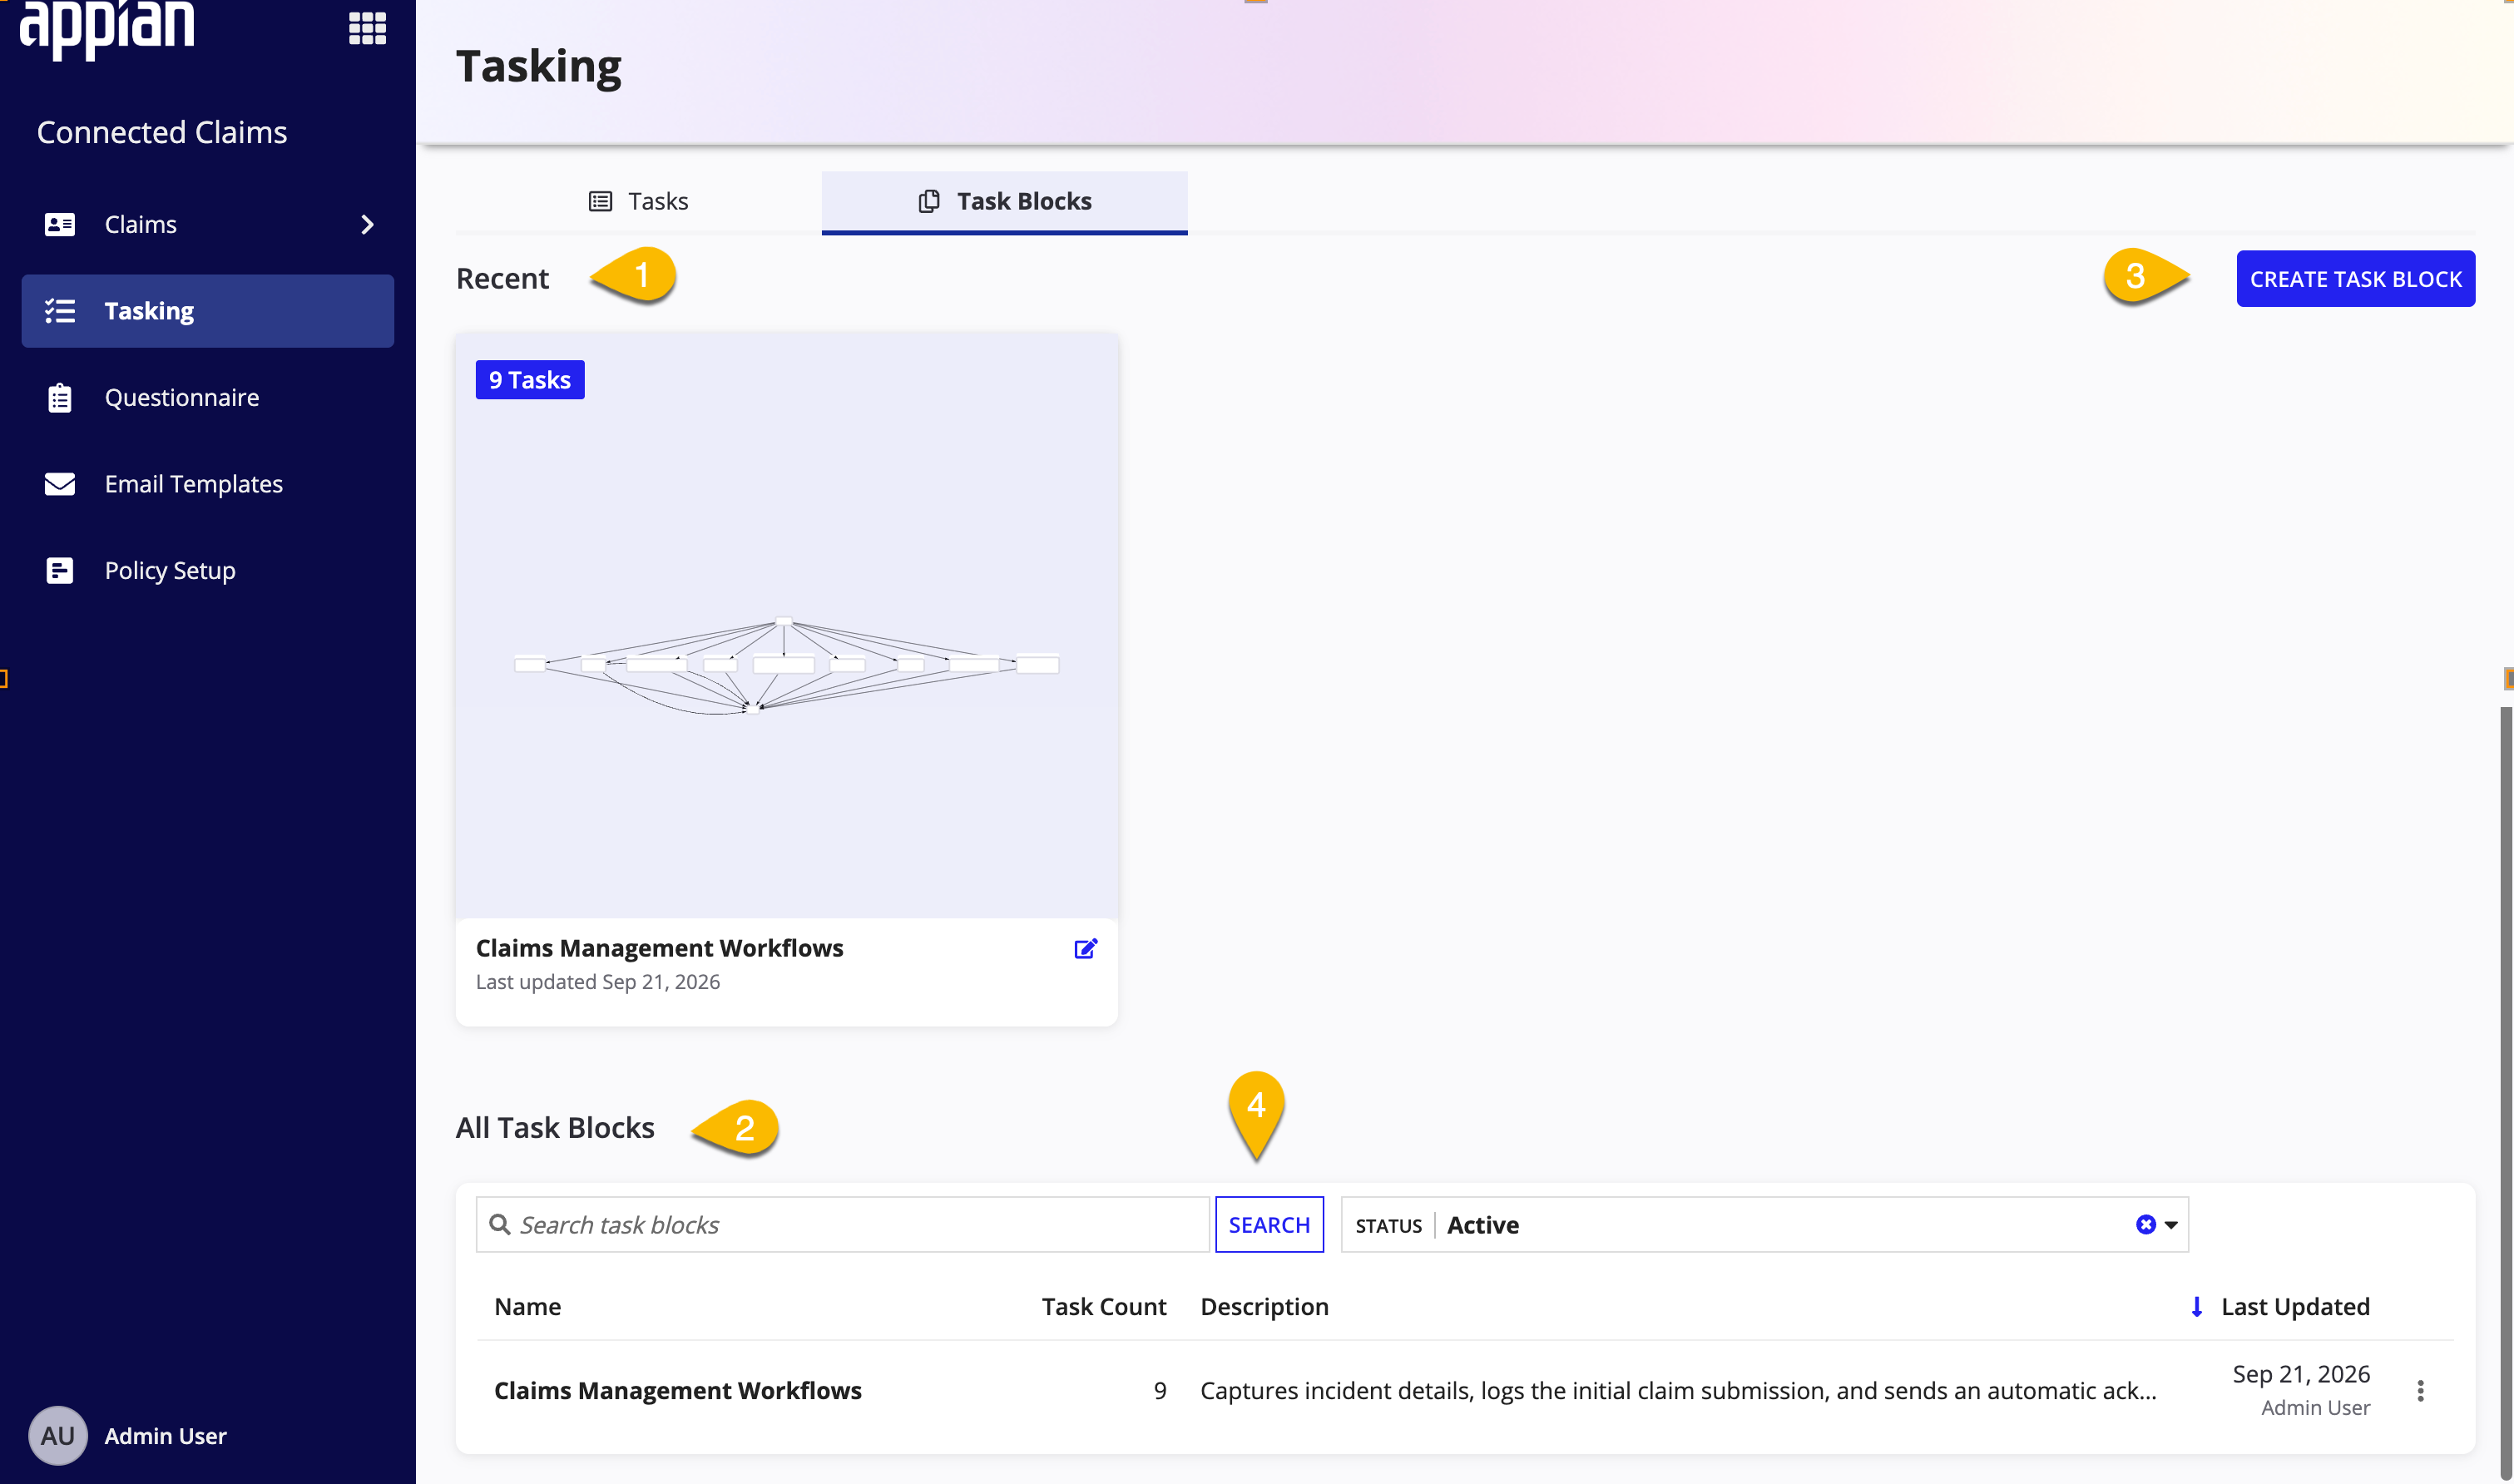The width and height of the screenshot is (2514, 1484).
Task: Open the Claims Management Workflows card title
Action: click(659, 948)
